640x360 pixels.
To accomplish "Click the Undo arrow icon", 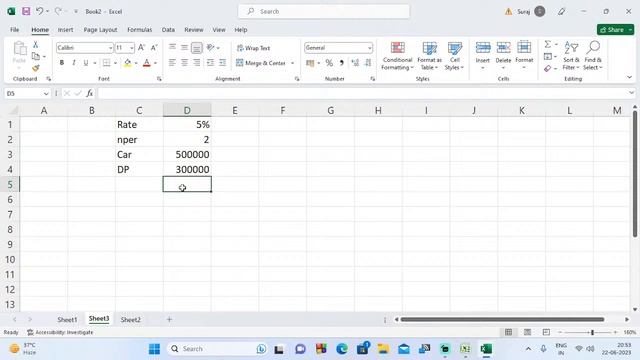I will click(x=39, y=11).
